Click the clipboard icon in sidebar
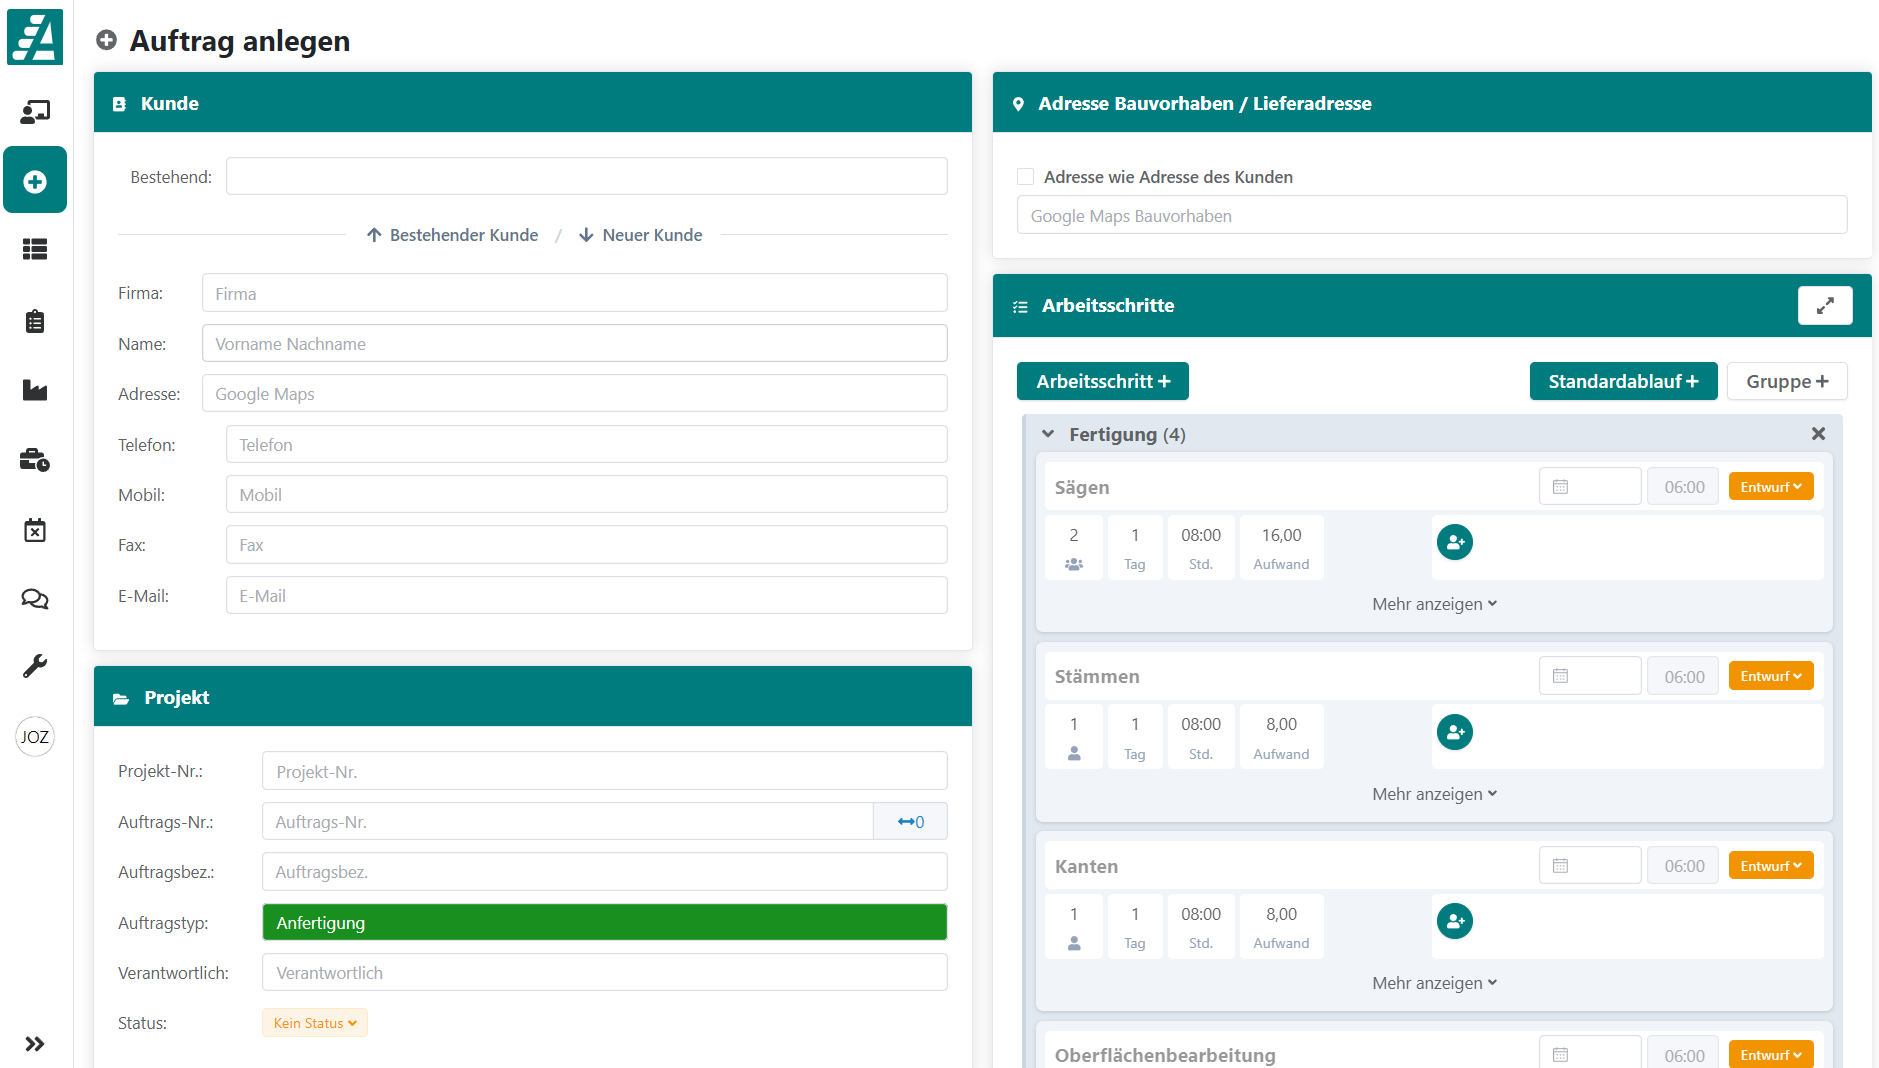Viewport: 1879px width, 1068px height. click(35, 321)
